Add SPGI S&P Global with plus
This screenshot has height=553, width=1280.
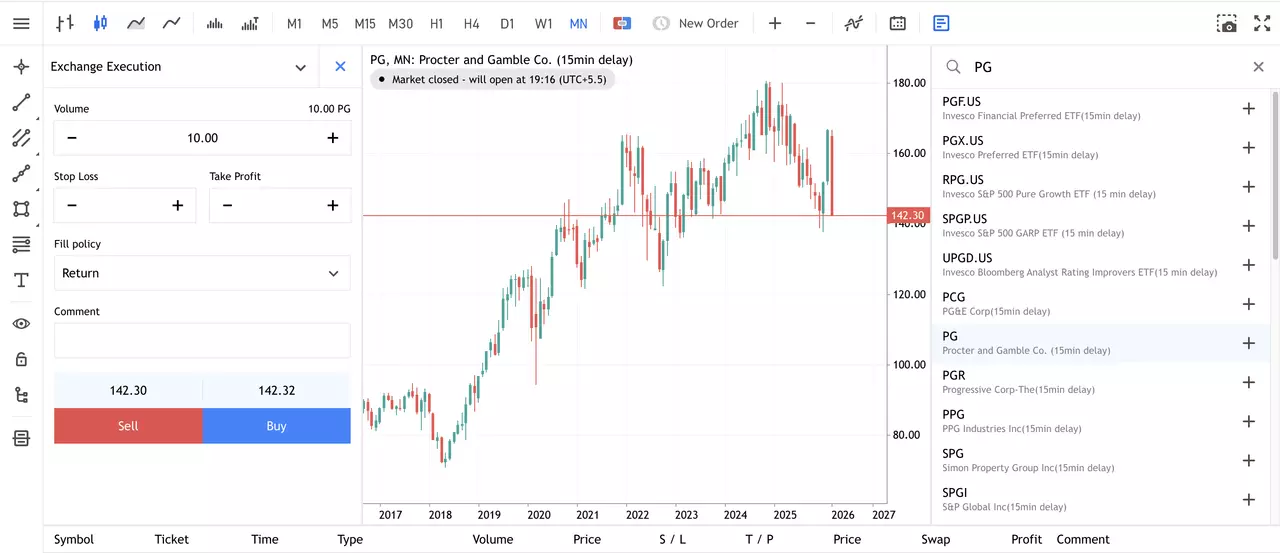pyautogui.click(x=1248, y=499)
